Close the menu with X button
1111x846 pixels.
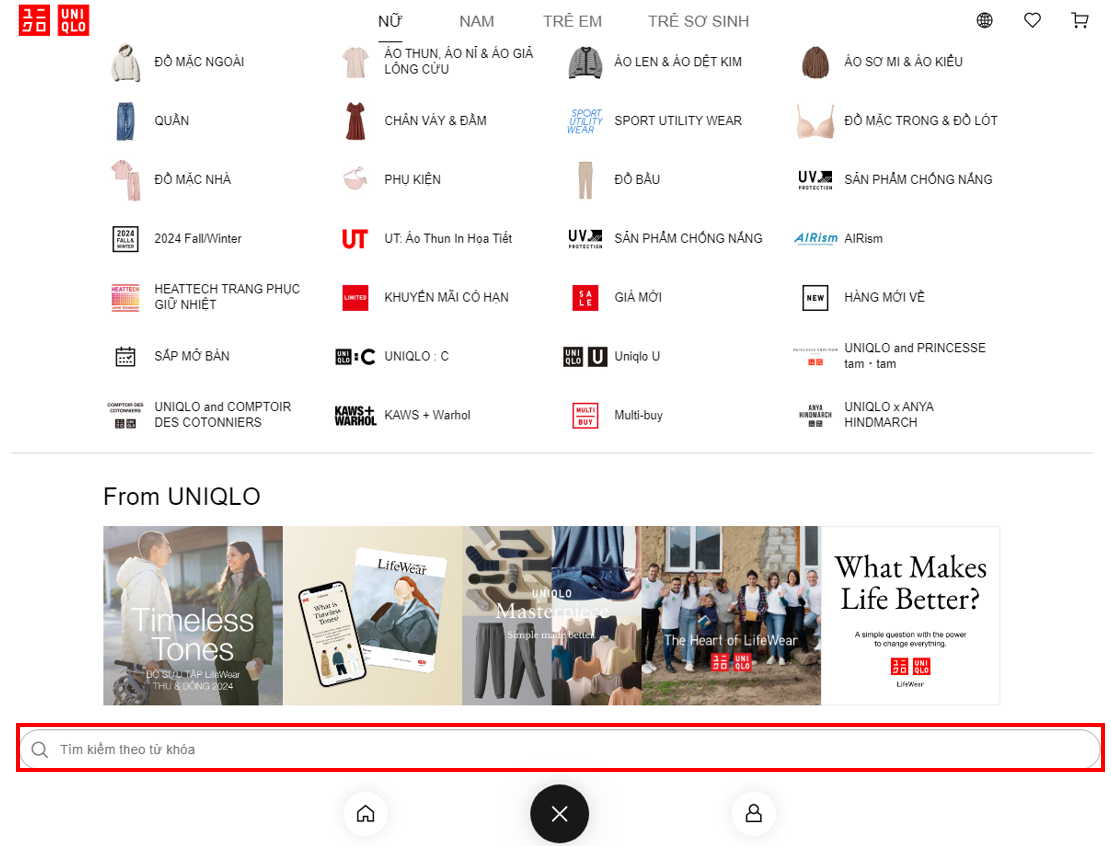coord(559,814)
